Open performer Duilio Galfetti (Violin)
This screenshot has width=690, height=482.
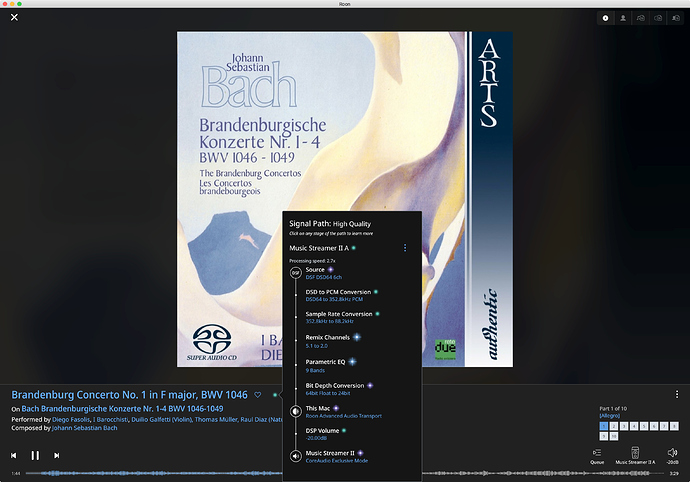point(161,419)
